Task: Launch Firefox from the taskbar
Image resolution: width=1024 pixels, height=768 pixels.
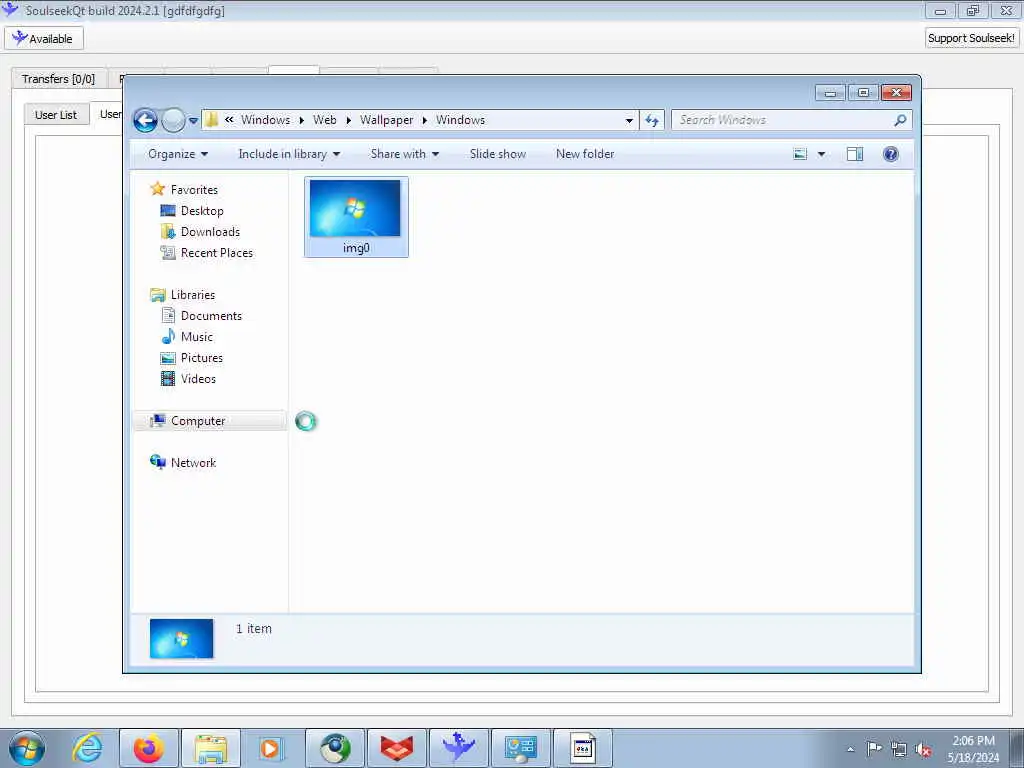Action: tap(149, 748)
